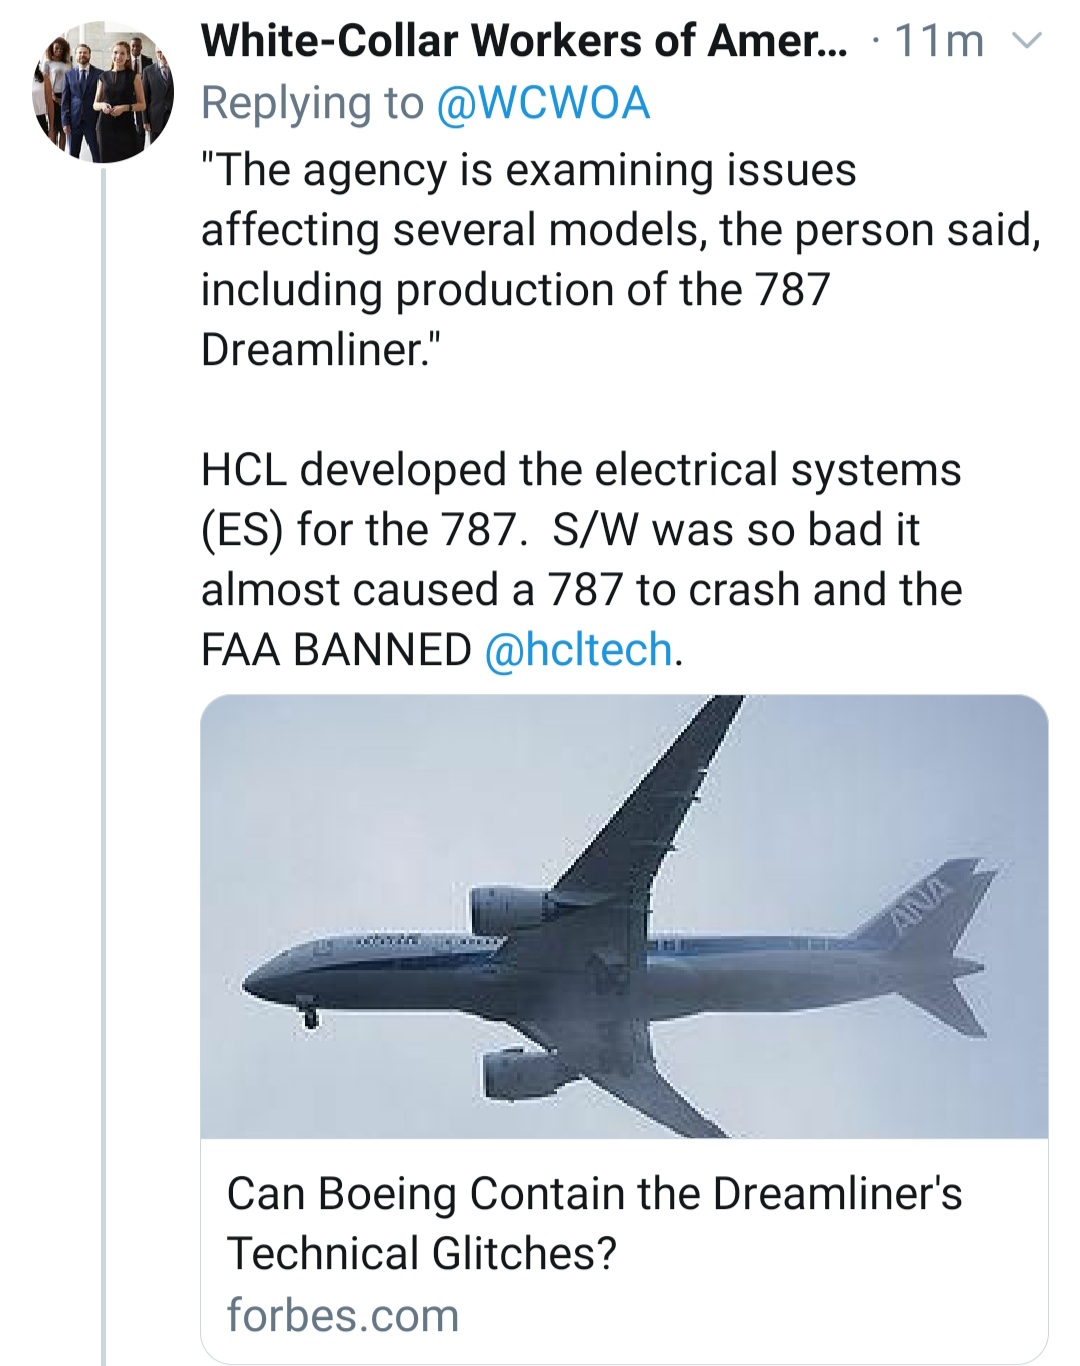Click the 'Technical Glitches?' line of card title
The width and height of the screenshot is (1080, 1366).
pyautogui.click(x=421, y=1254)
